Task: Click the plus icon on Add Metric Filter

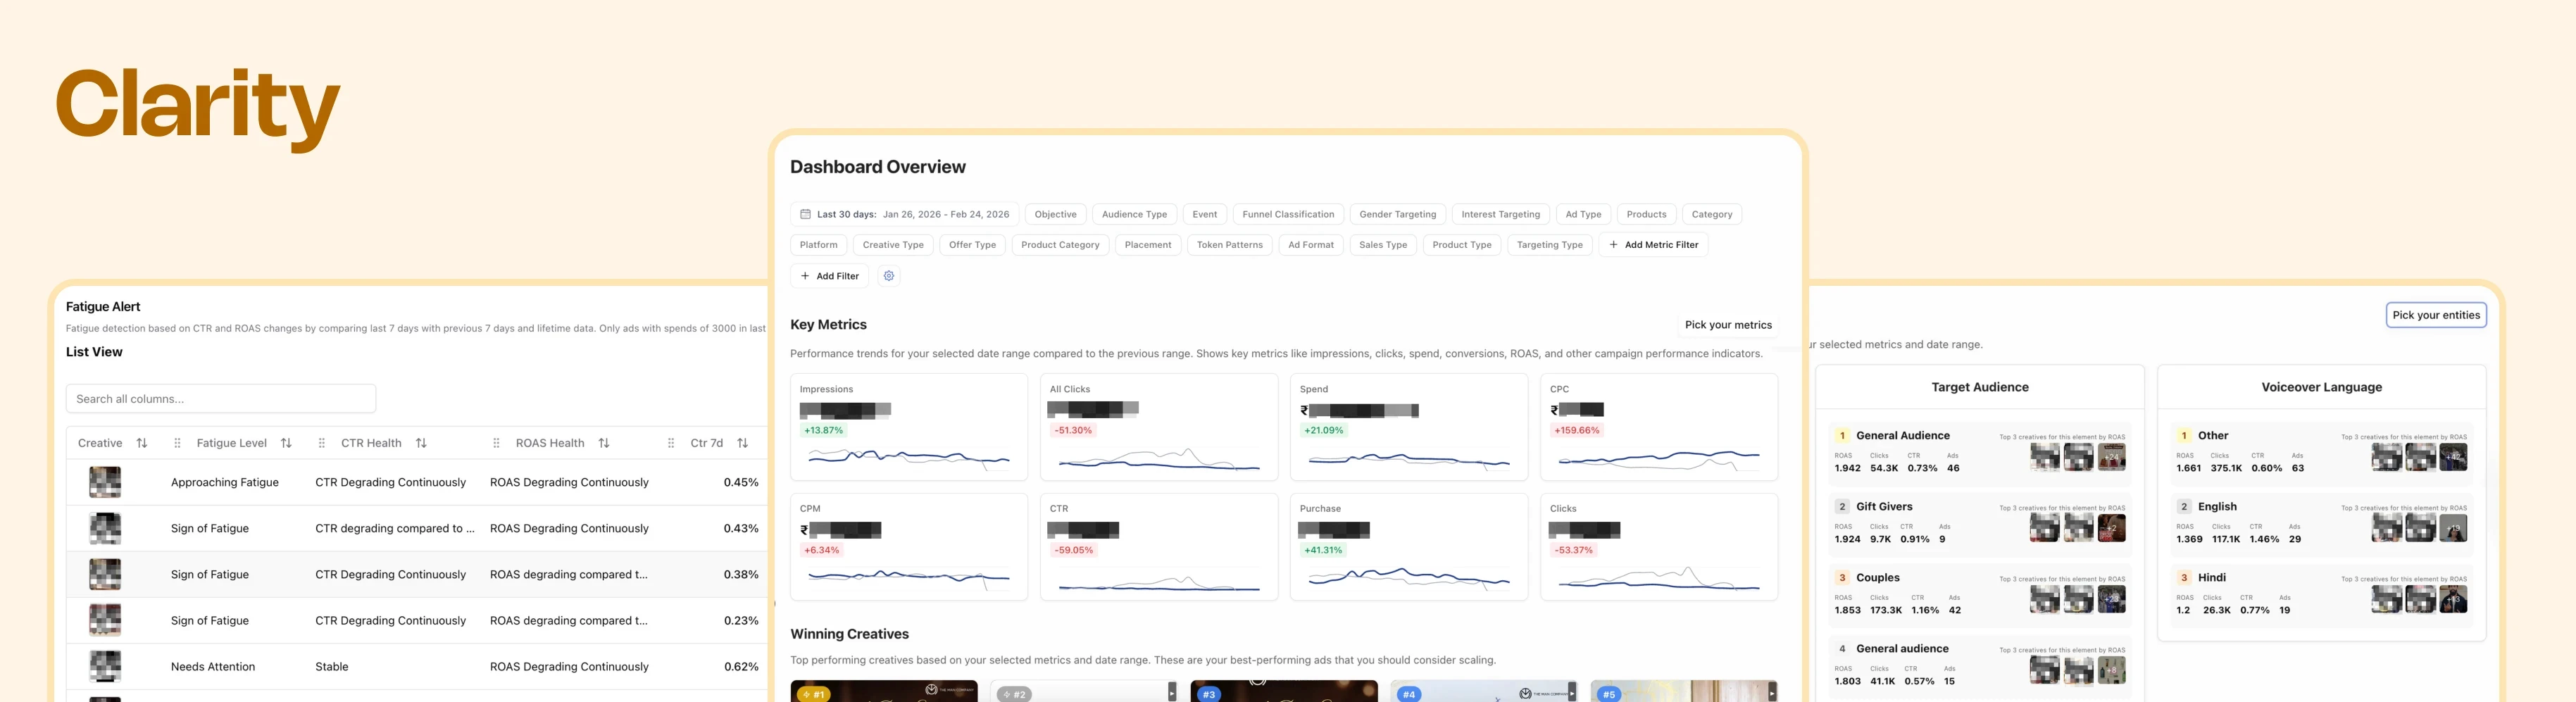Action: tap(1613, 245)
